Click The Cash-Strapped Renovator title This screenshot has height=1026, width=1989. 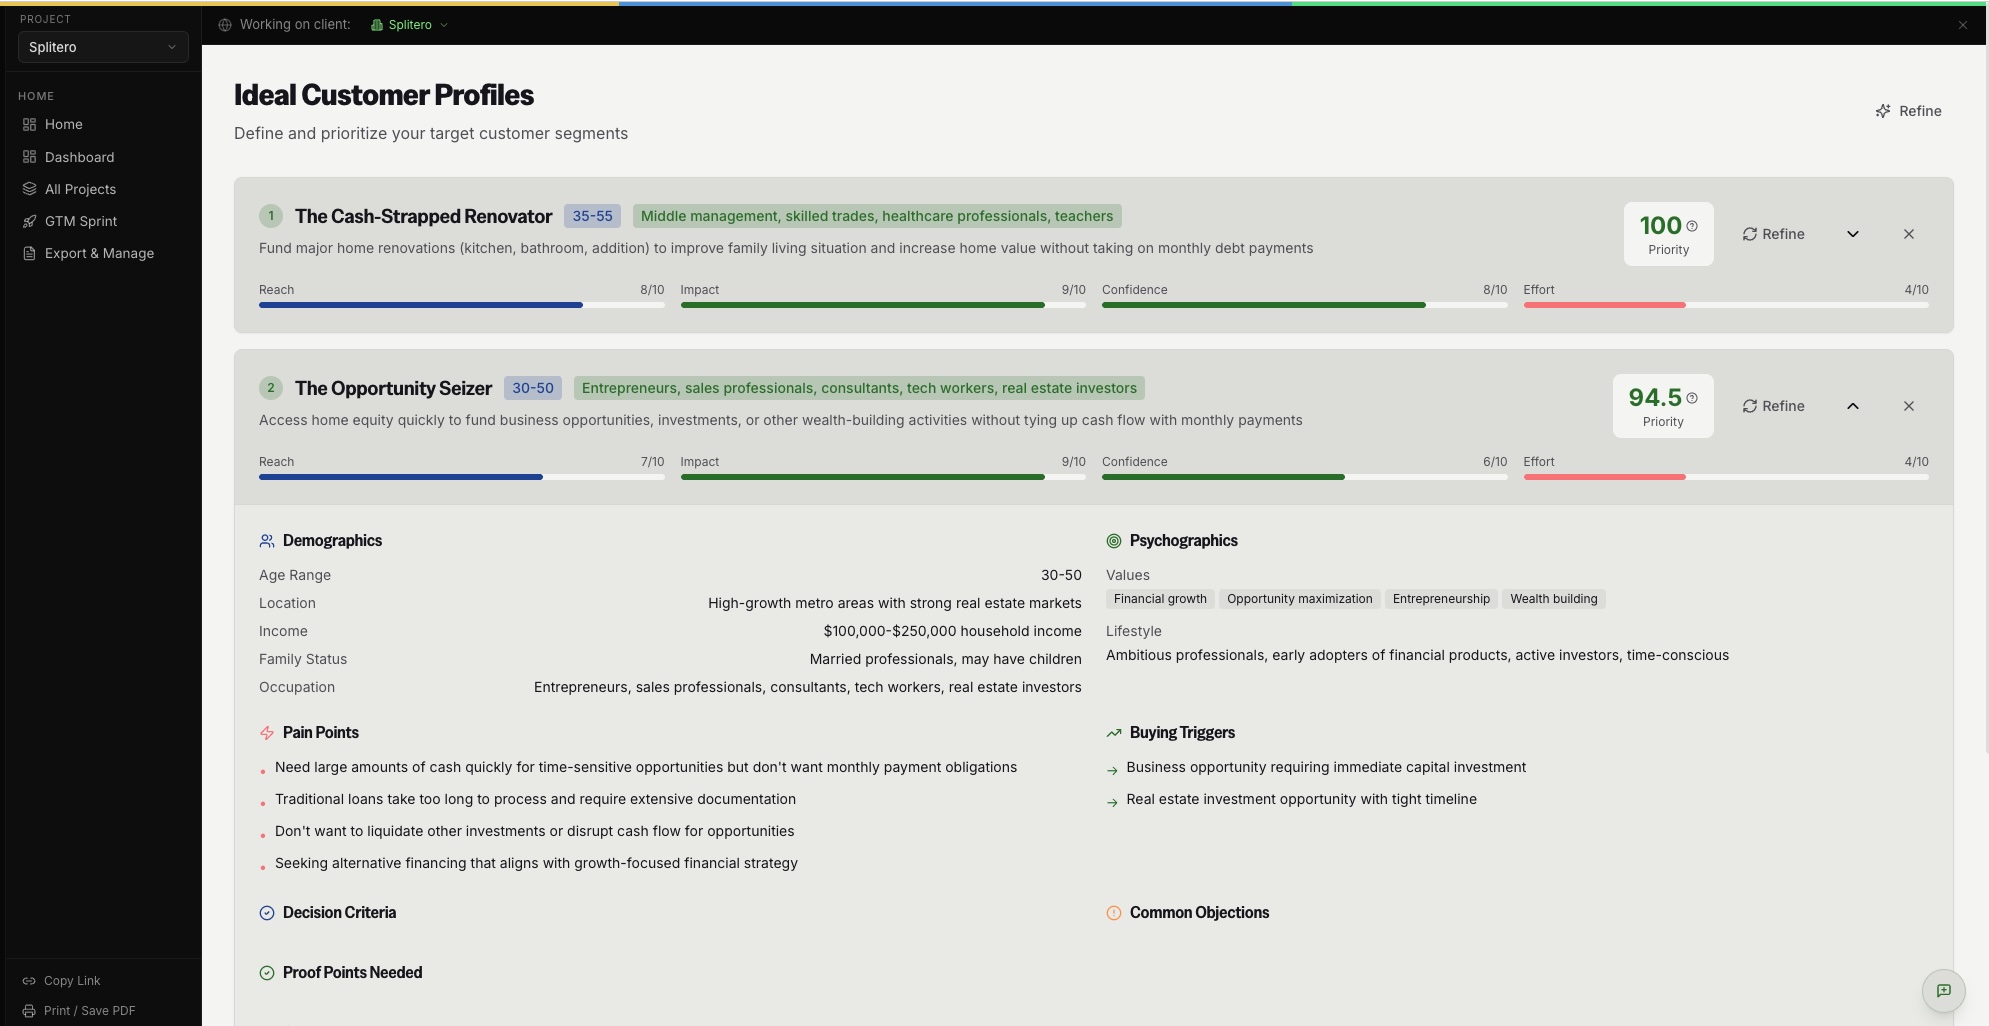point(423,216)
